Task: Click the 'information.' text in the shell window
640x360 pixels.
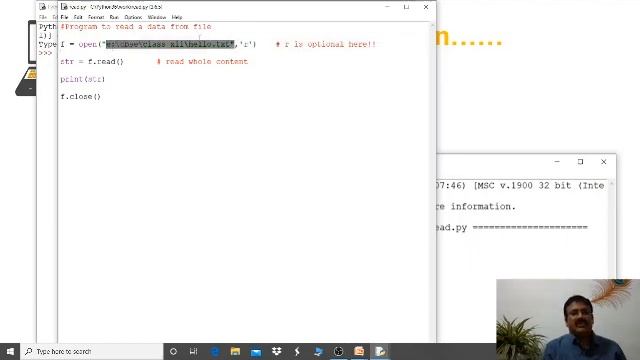Action: point(483,207)
